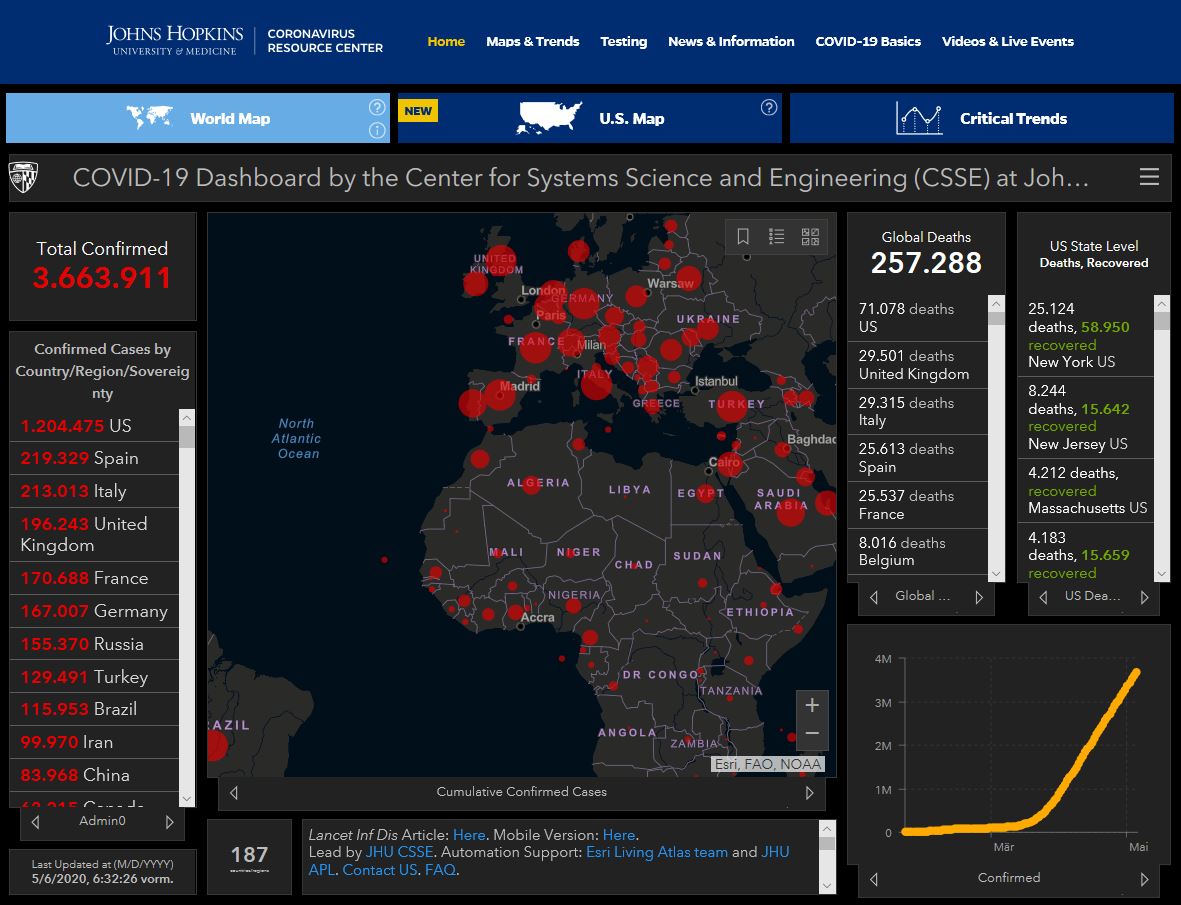This screenshot has width=1181, height=905.
Task: Click the U.S. map silhouette icon
Action: 549,118
